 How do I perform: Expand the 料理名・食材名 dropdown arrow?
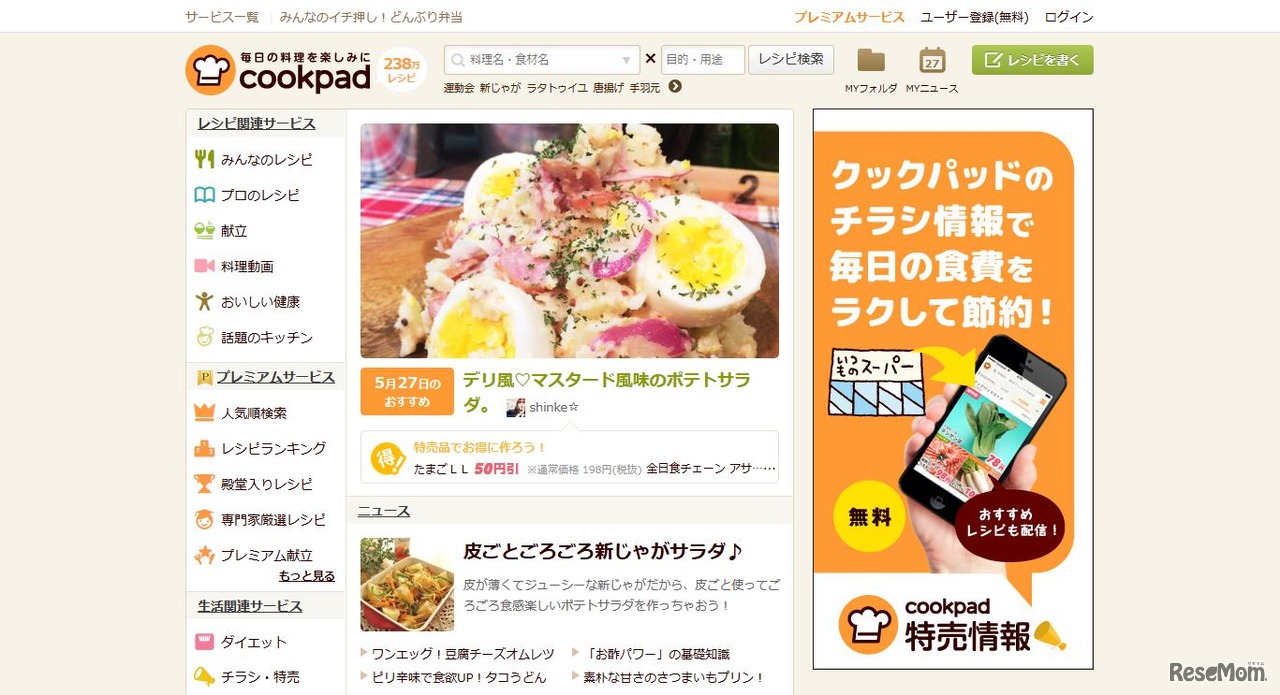click(627, 60)
